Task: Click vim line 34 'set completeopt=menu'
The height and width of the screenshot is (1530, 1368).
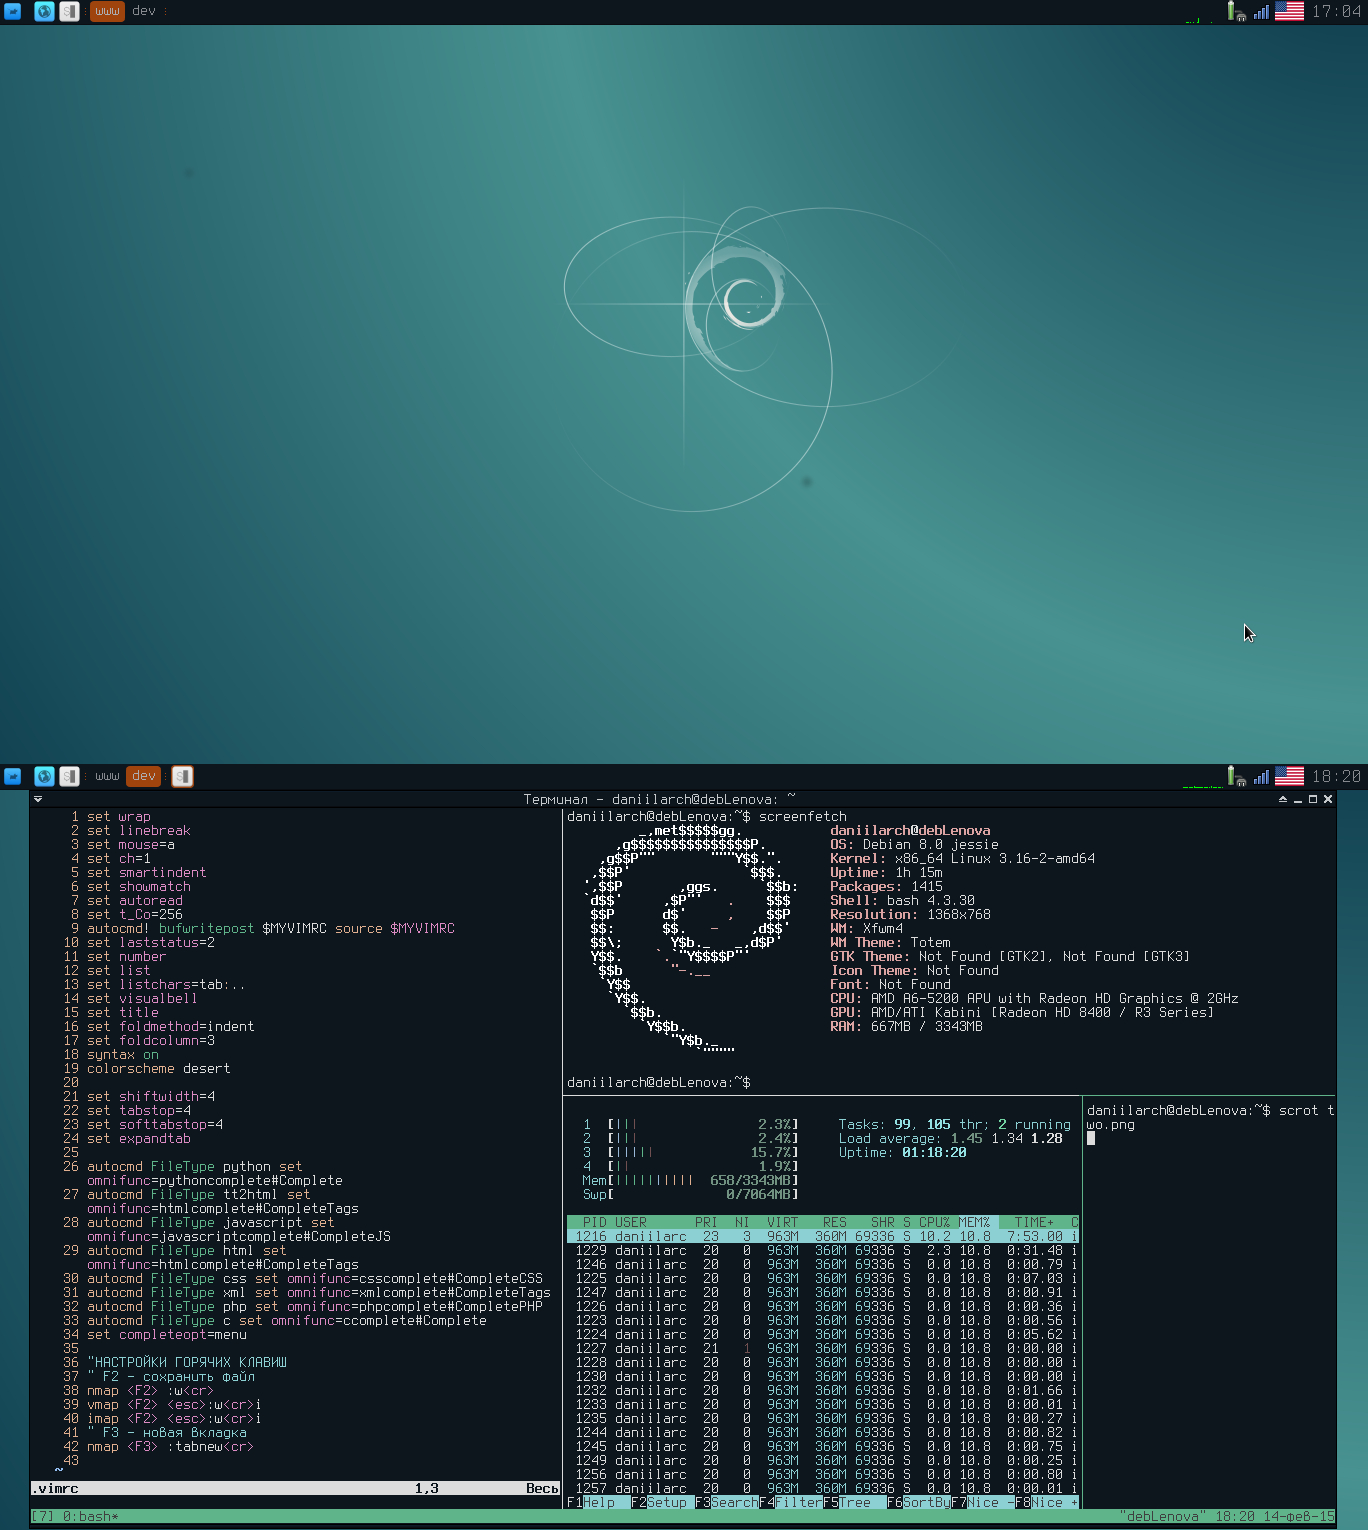Action: point(167,1334)
